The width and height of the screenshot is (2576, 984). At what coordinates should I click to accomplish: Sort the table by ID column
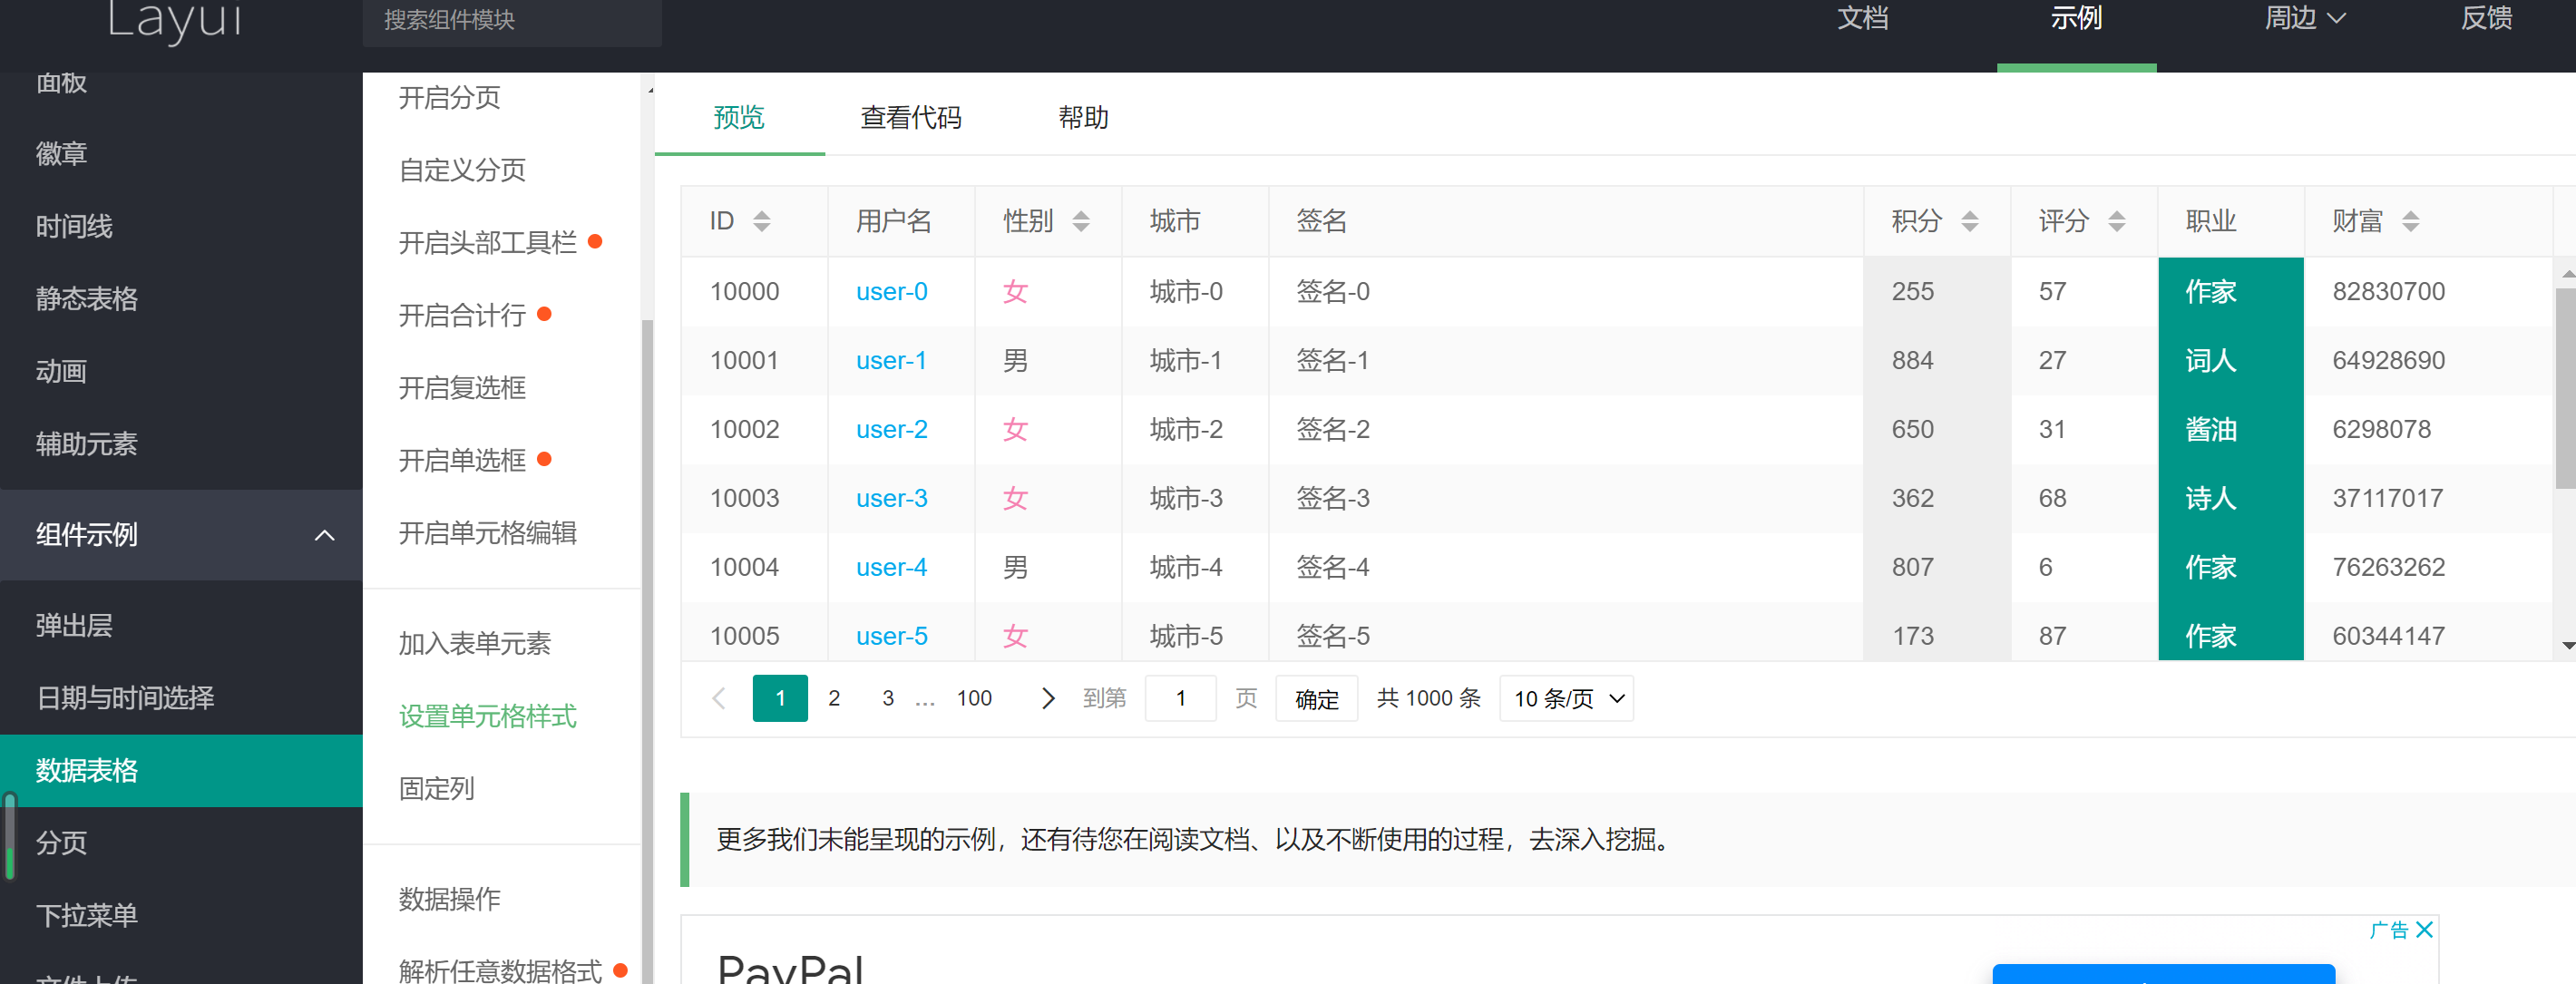762,221
